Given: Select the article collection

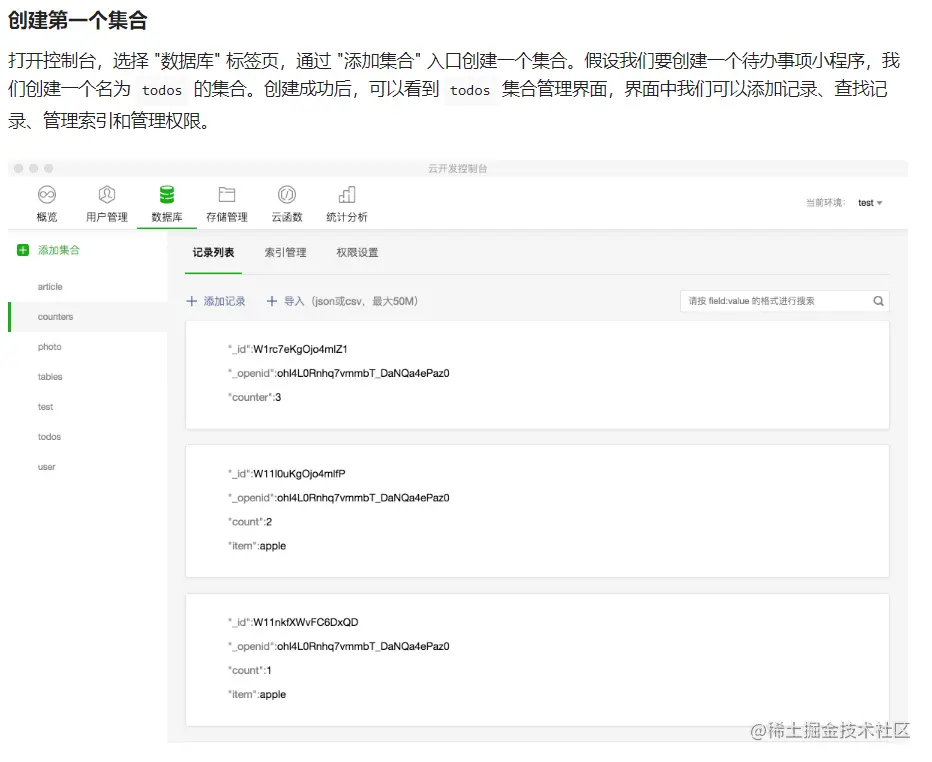Looking at the screenshot, I should [50, 286].
